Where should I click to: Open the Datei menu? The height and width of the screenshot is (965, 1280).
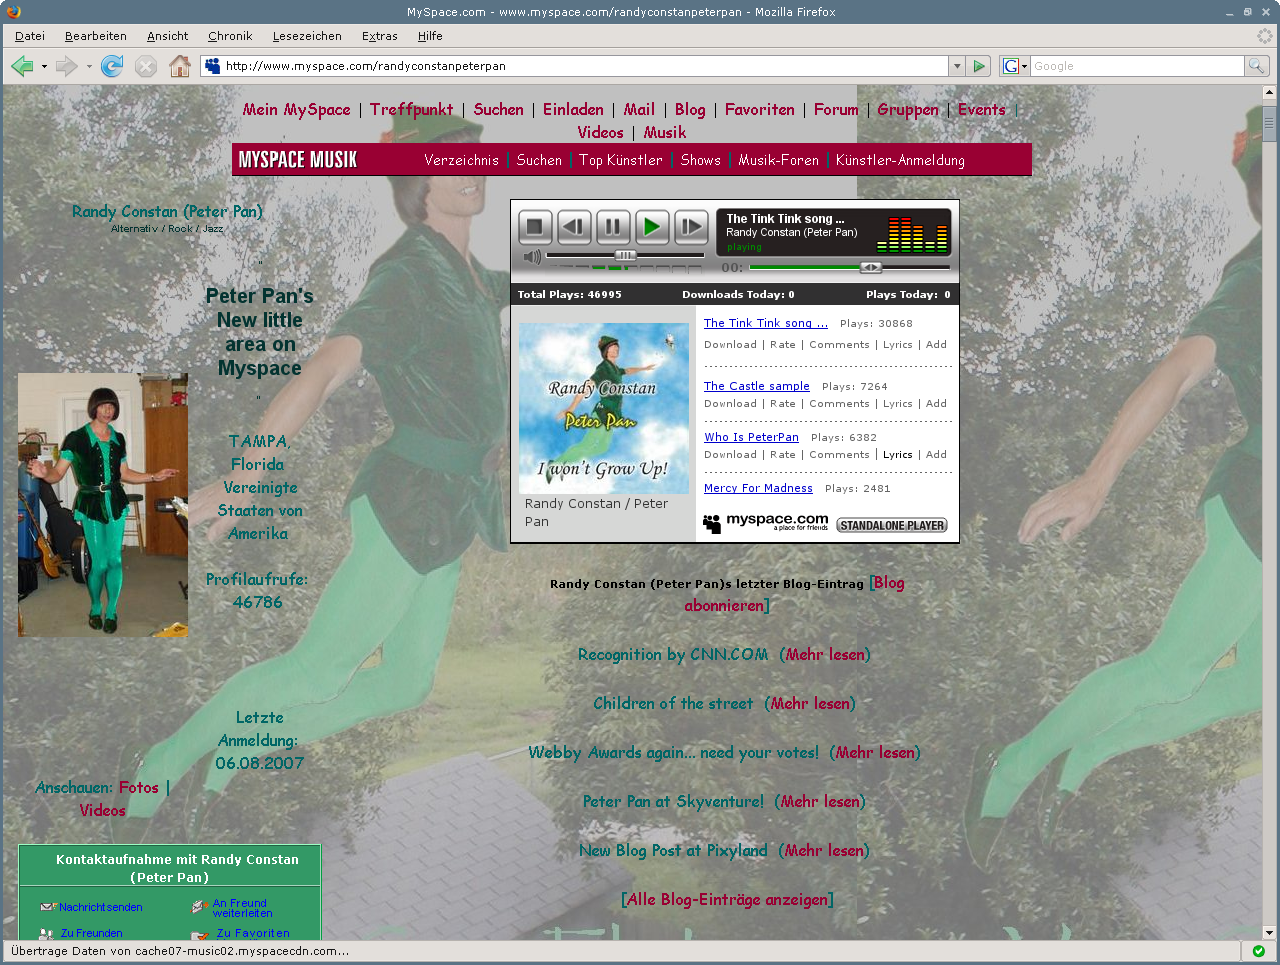pos(30,36)
